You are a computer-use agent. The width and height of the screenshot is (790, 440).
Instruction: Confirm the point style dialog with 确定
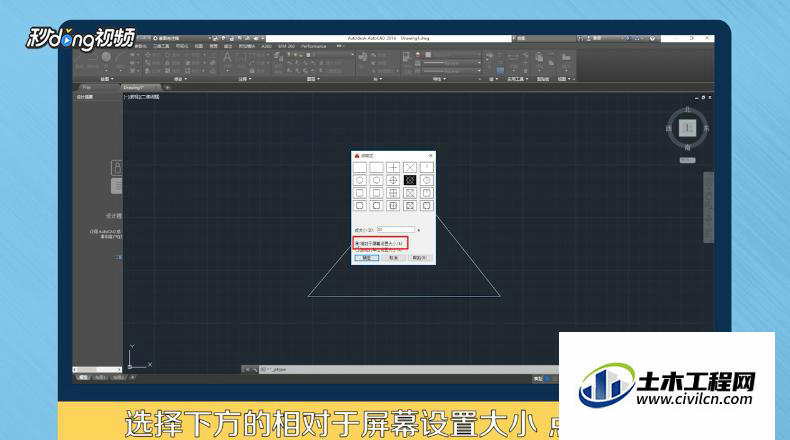pos(366,258)
